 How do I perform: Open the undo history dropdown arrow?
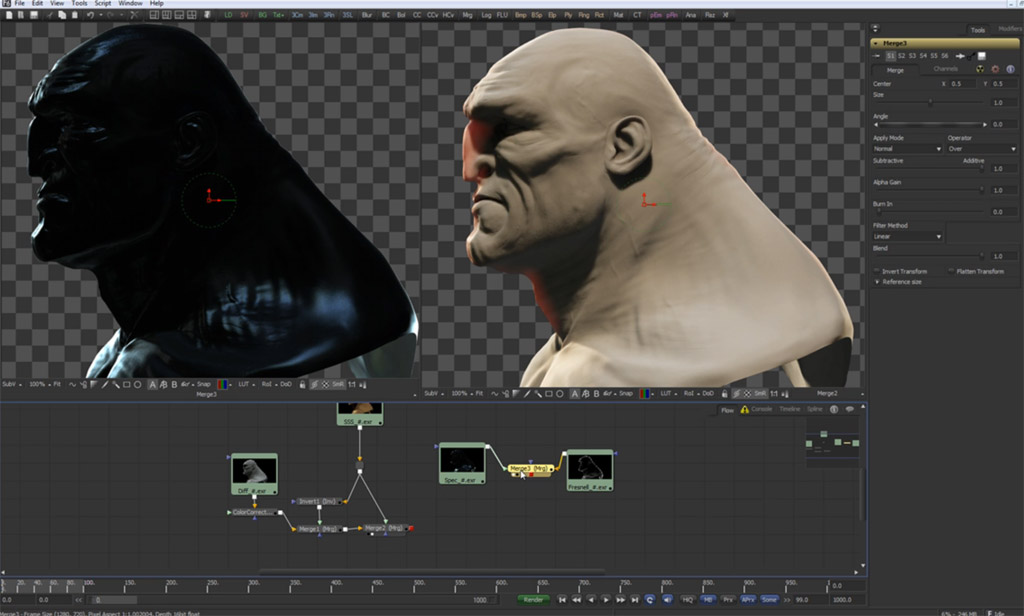101,15
